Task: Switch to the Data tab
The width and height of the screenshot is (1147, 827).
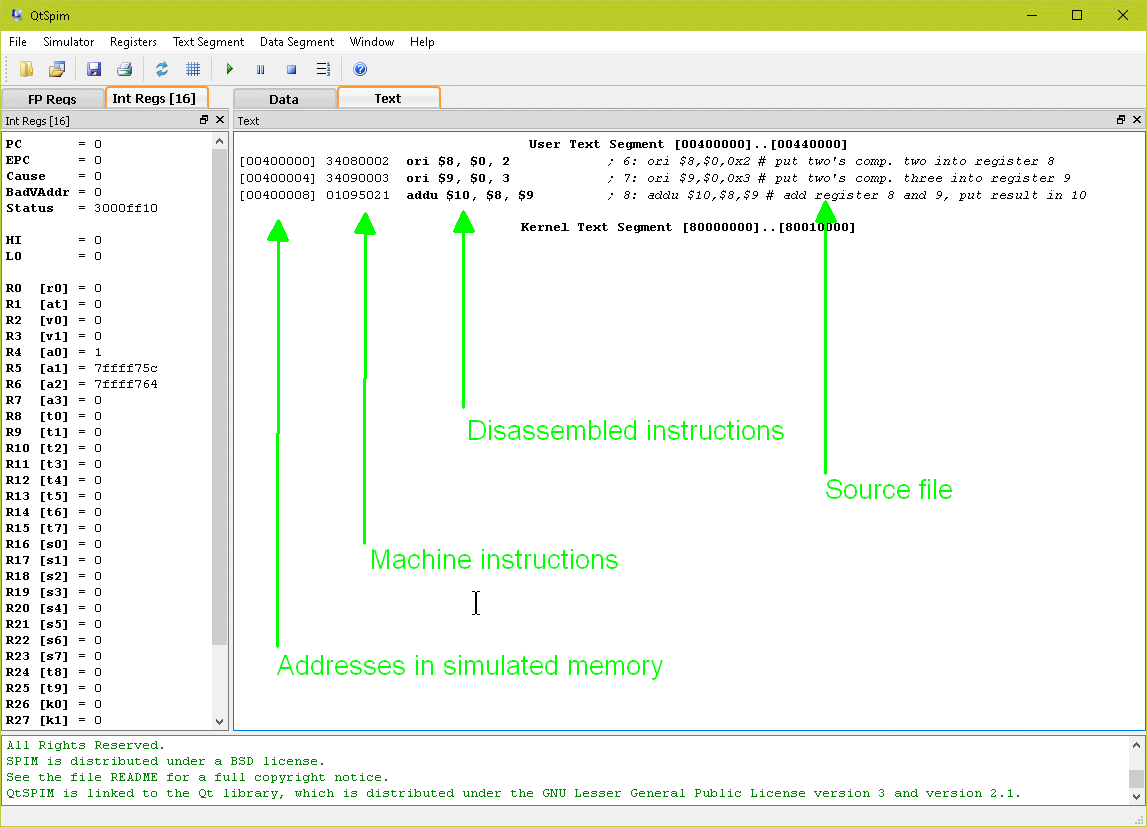Action: tap(284, 99)
